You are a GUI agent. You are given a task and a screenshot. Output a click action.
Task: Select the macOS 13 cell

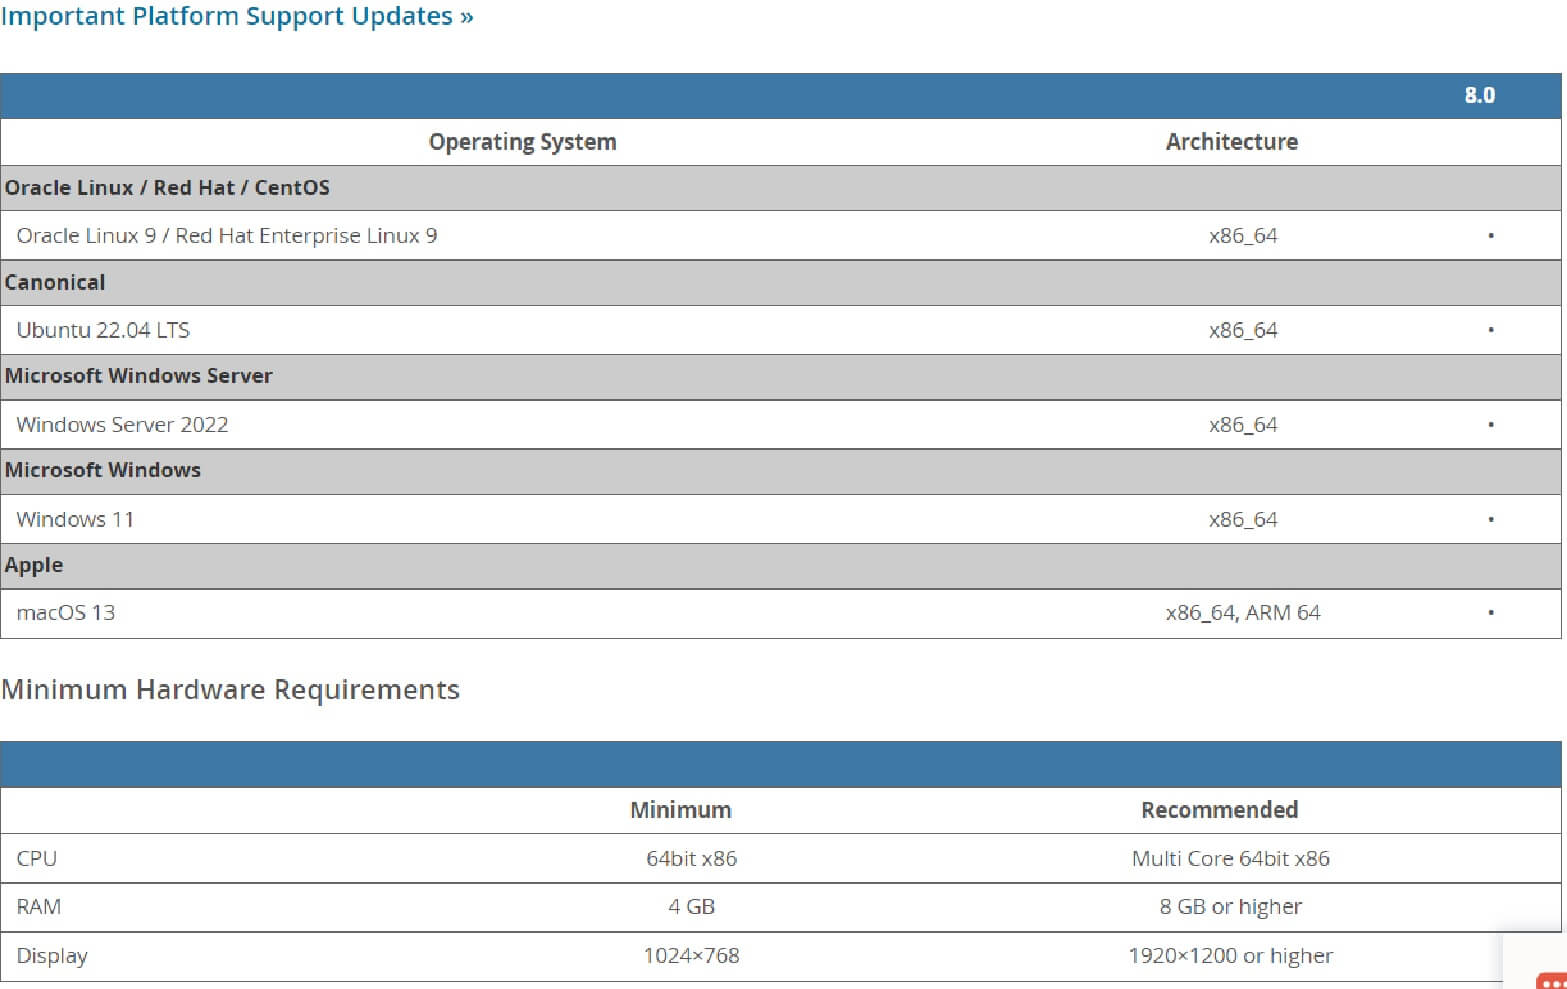click(66, 613)
